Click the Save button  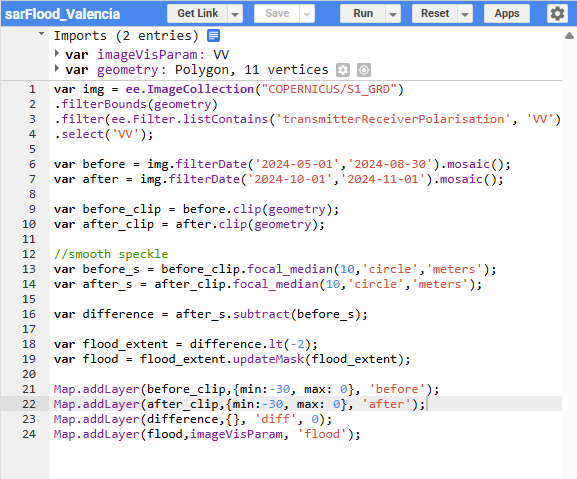click(277, 14)
